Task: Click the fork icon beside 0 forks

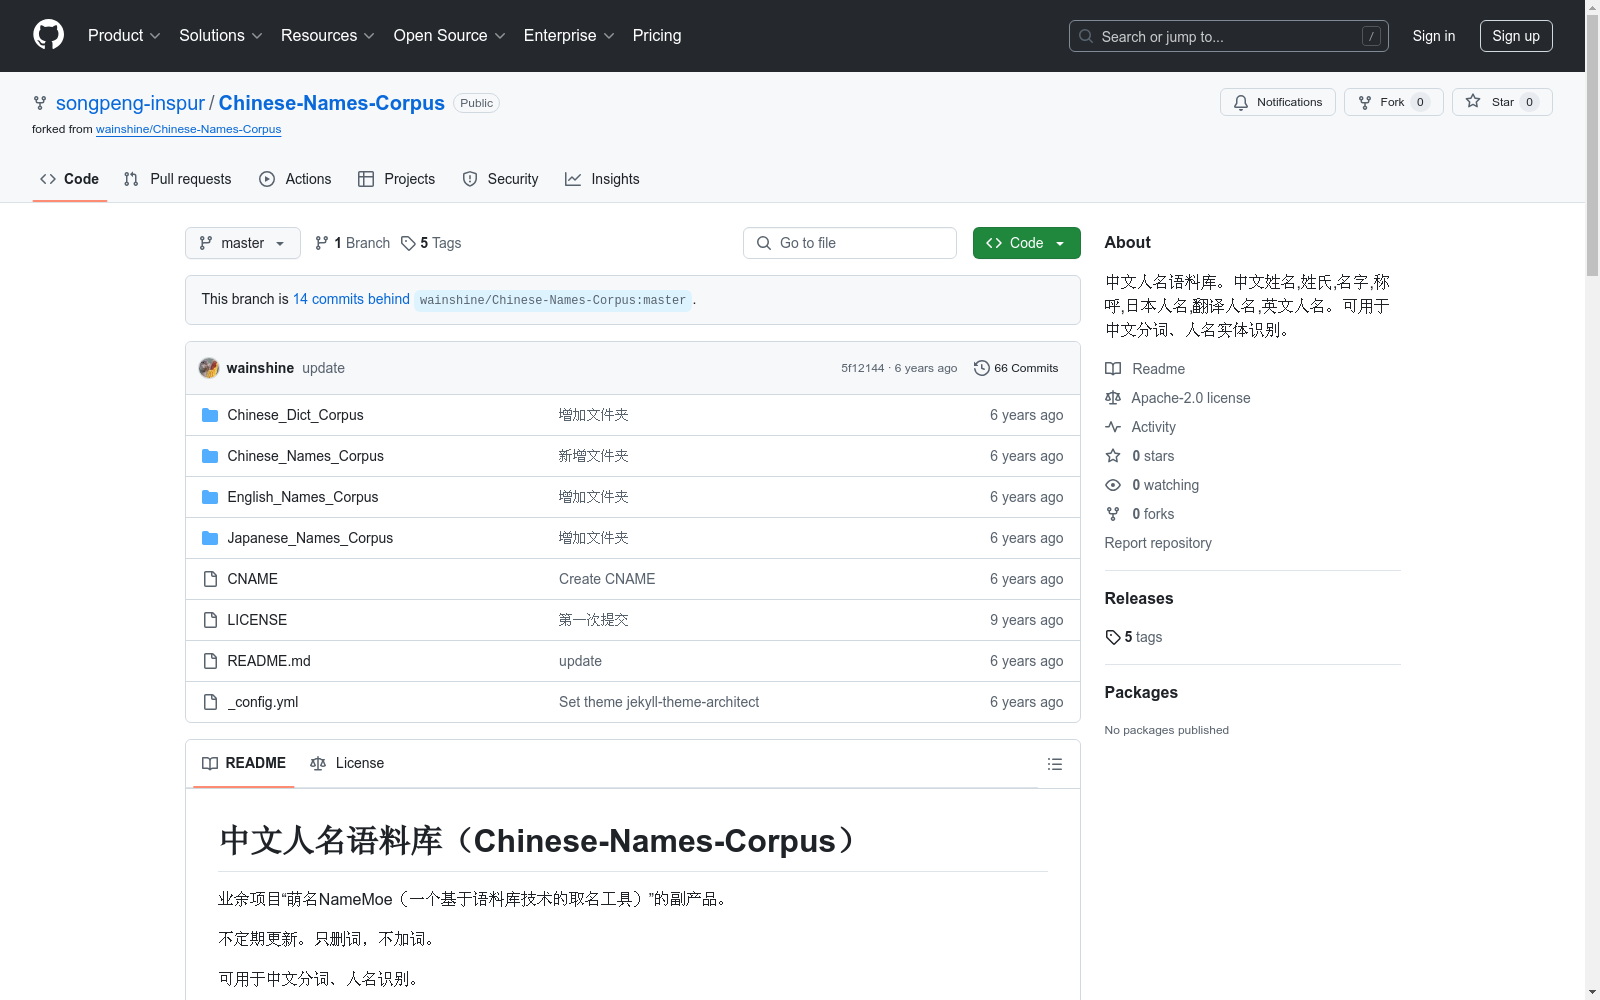Action: point(1113,514)
